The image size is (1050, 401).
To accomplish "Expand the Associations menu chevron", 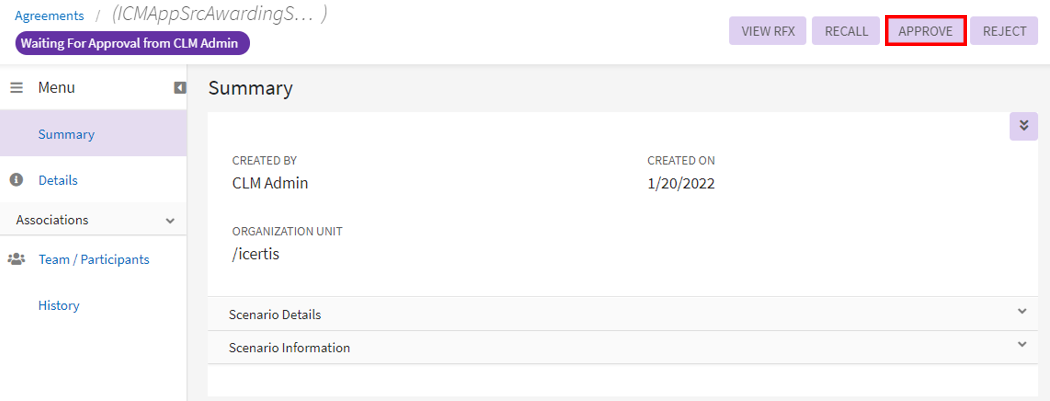I will tap(170, 220).
